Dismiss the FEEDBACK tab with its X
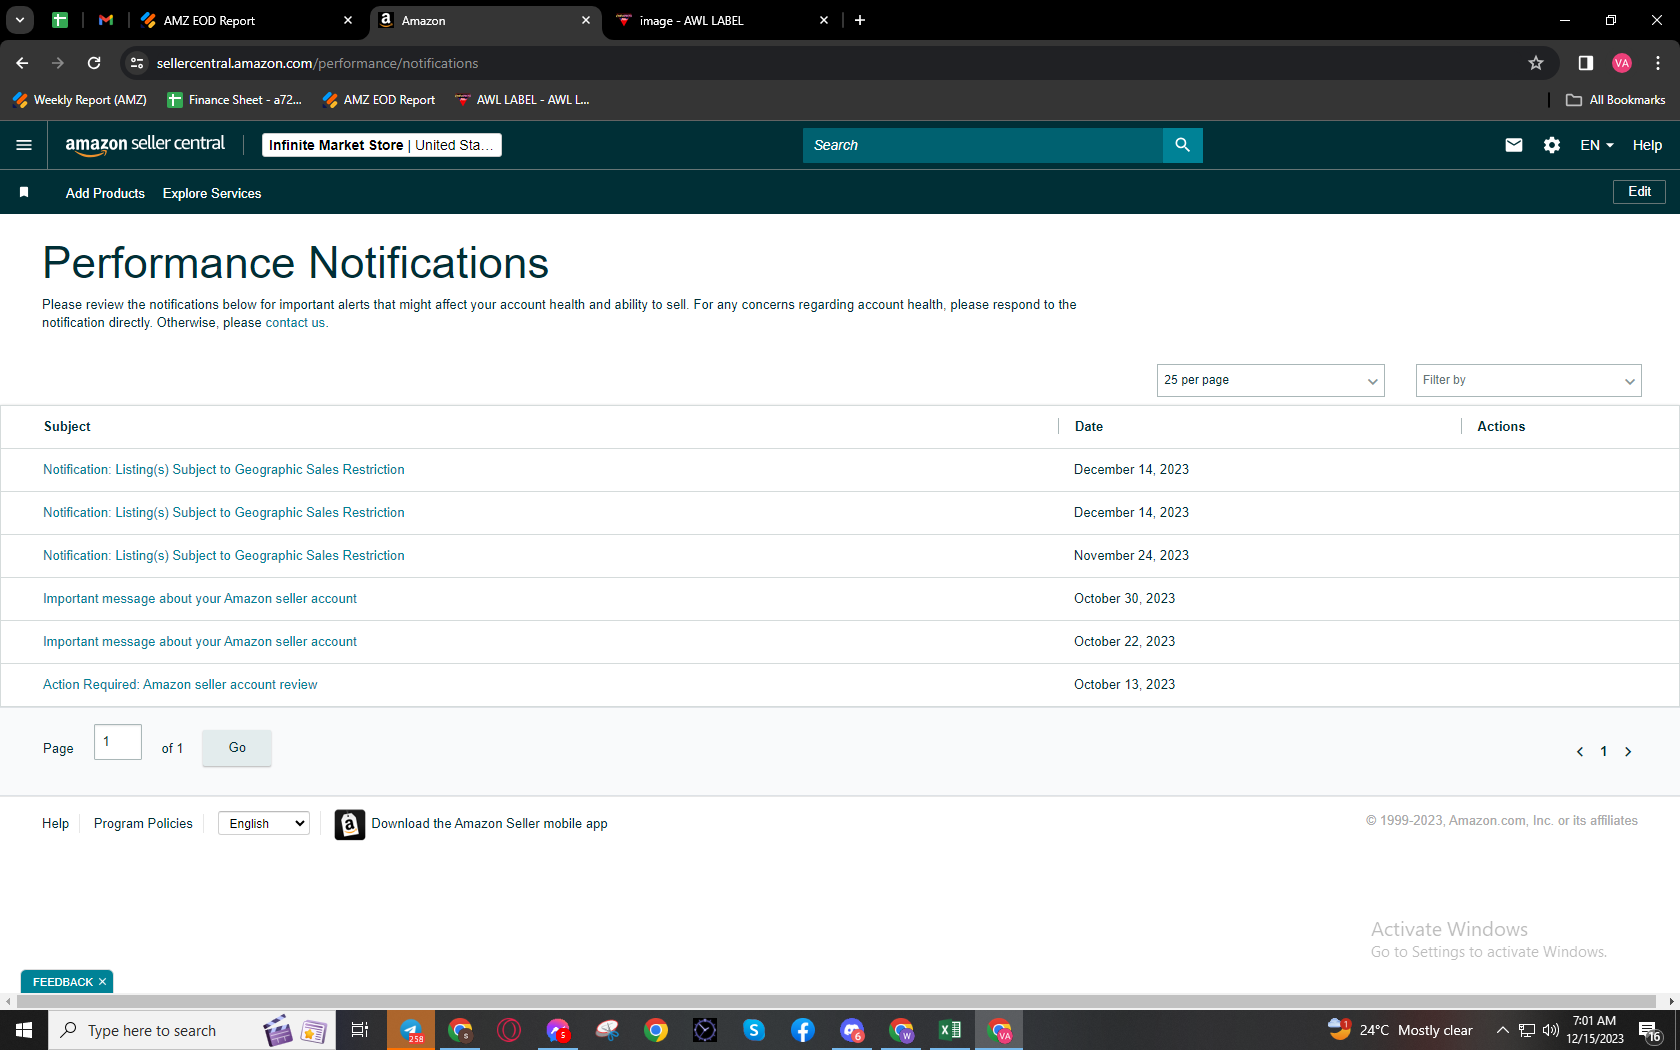Viewport: 1680px width, 1050px height. coord(103,982)
